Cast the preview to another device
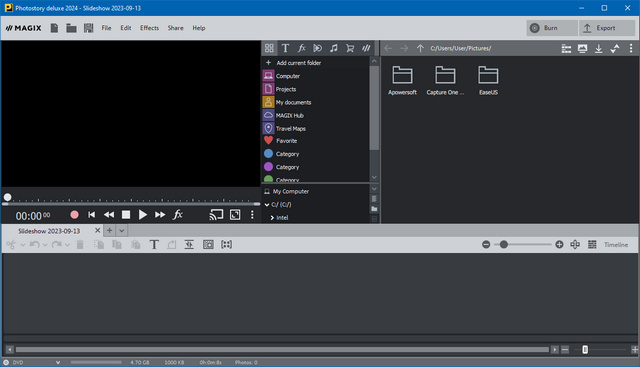 click(x=216, y=215)
